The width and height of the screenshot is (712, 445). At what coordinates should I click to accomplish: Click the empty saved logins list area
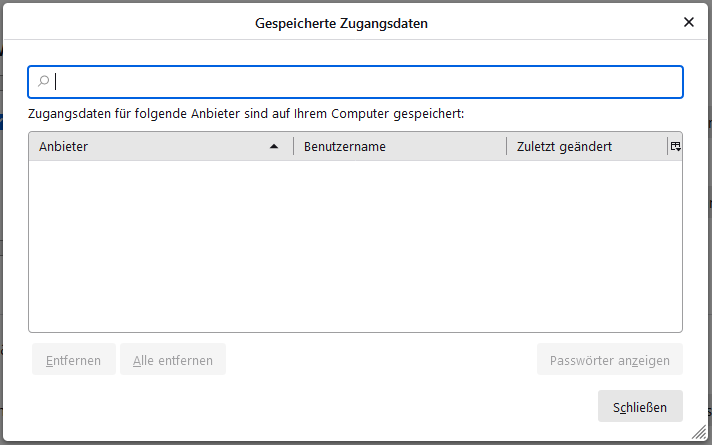click(355, 245)
